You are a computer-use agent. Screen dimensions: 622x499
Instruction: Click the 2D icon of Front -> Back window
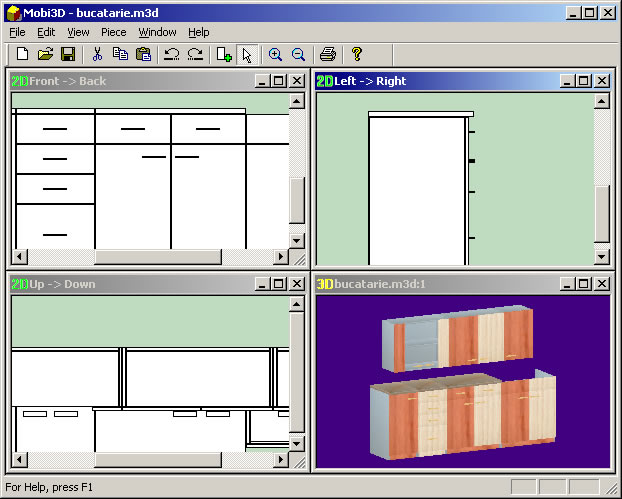click(19, 81)
